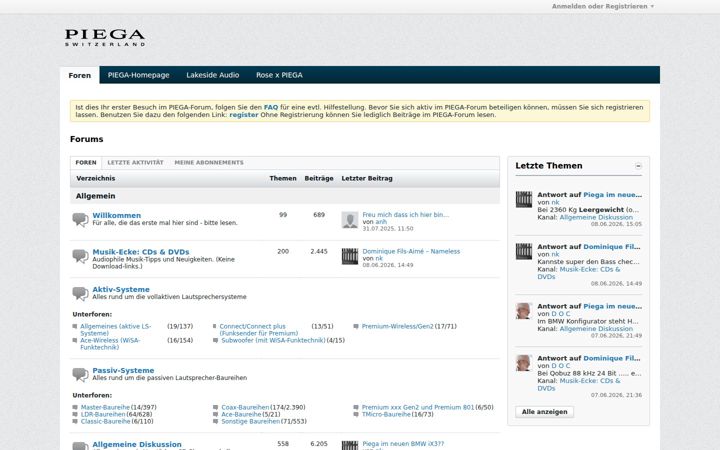Open subforum Premium xxx Gen2 und Premium 801
This screenshot has height=450, width=720.
[x=418, y=407]
